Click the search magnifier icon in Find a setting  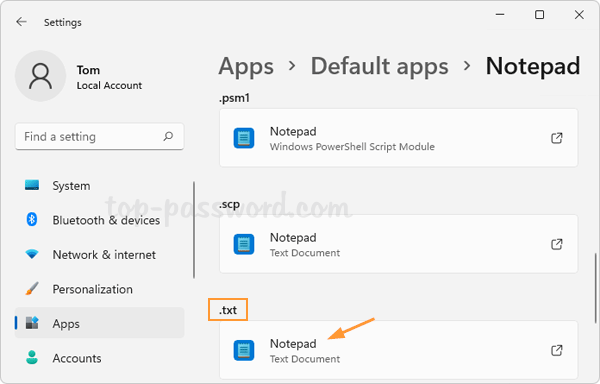(x=168, y=136)
